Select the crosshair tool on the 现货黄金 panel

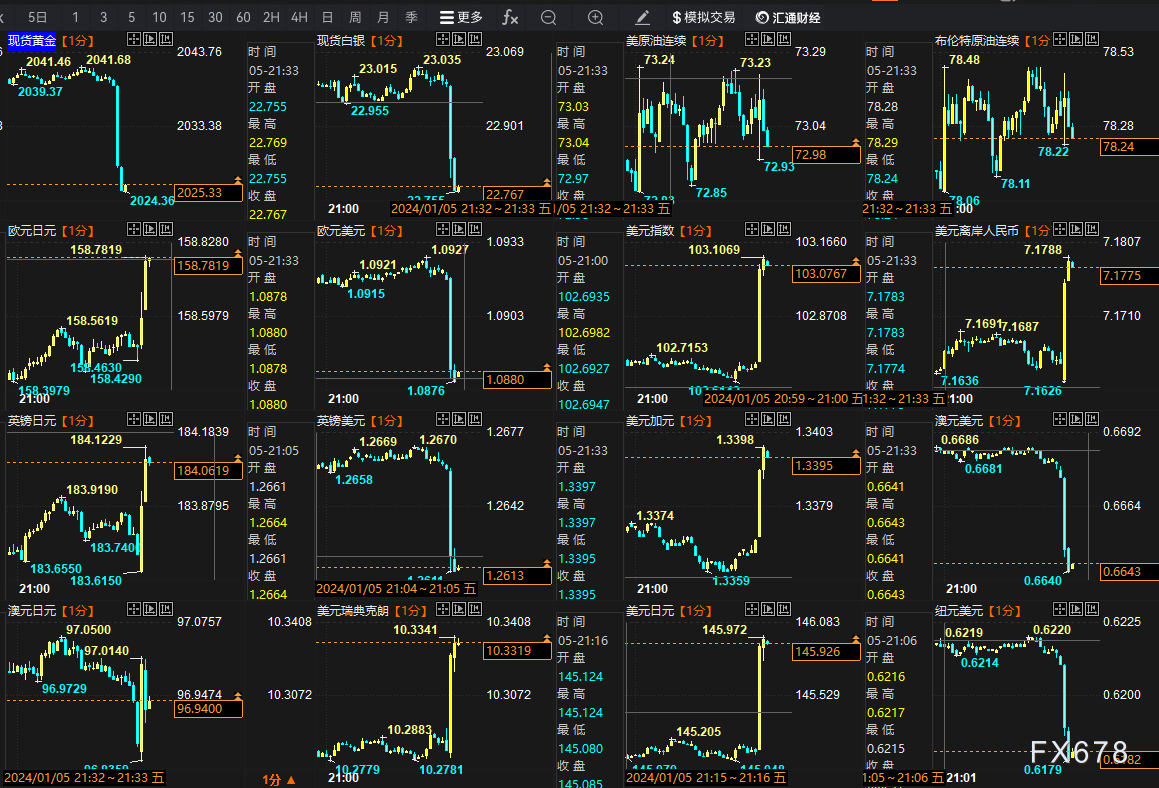click(x=133, y=39)
